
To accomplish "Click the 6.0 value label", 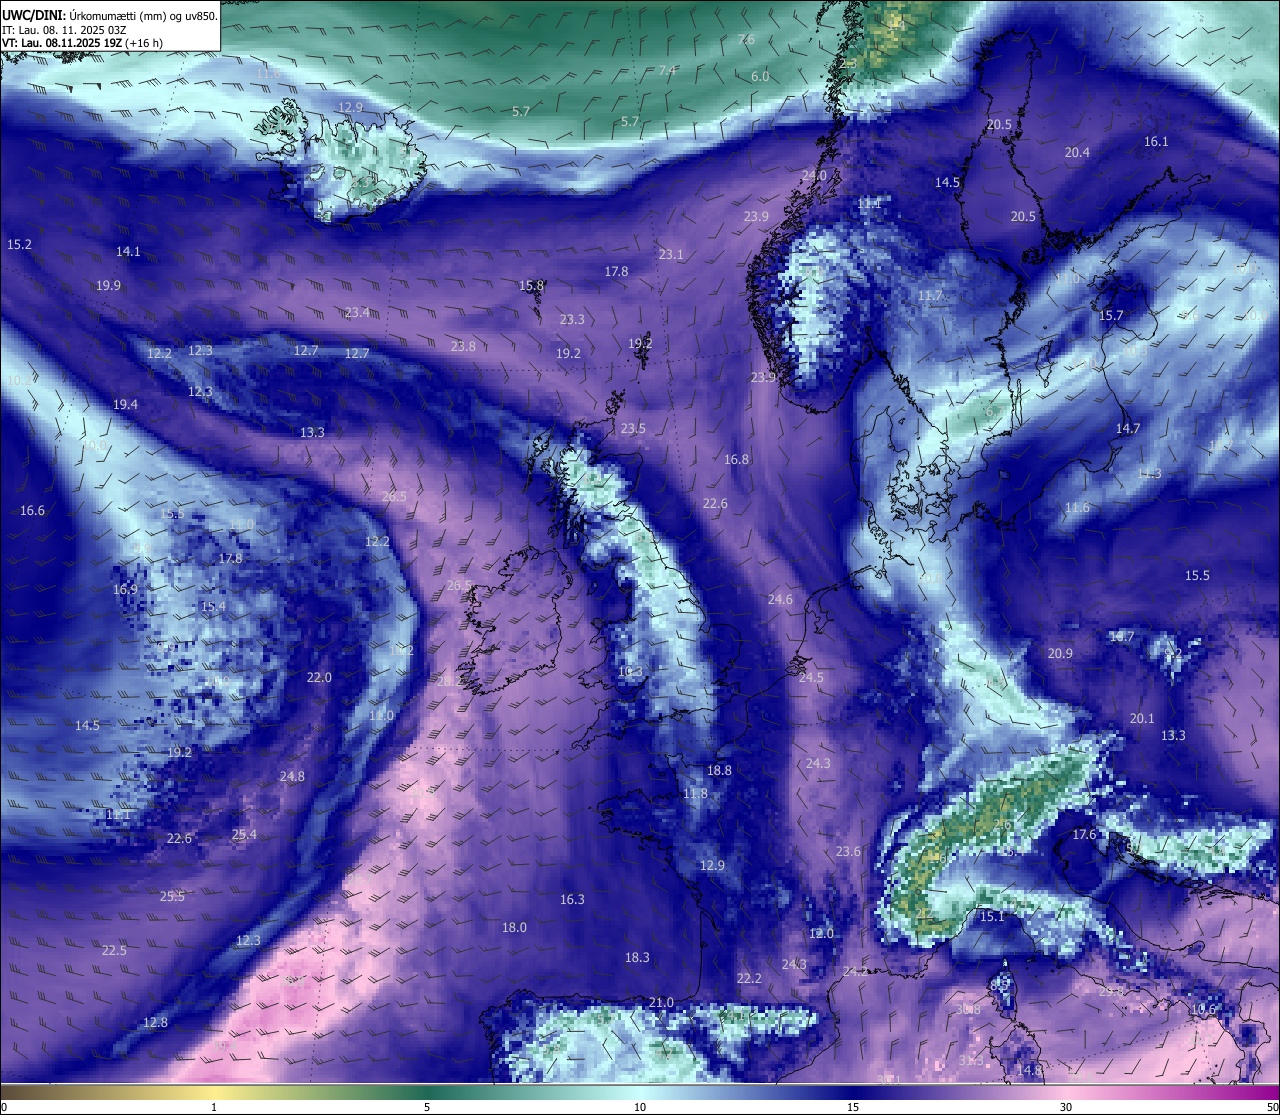I will [760, 77].
